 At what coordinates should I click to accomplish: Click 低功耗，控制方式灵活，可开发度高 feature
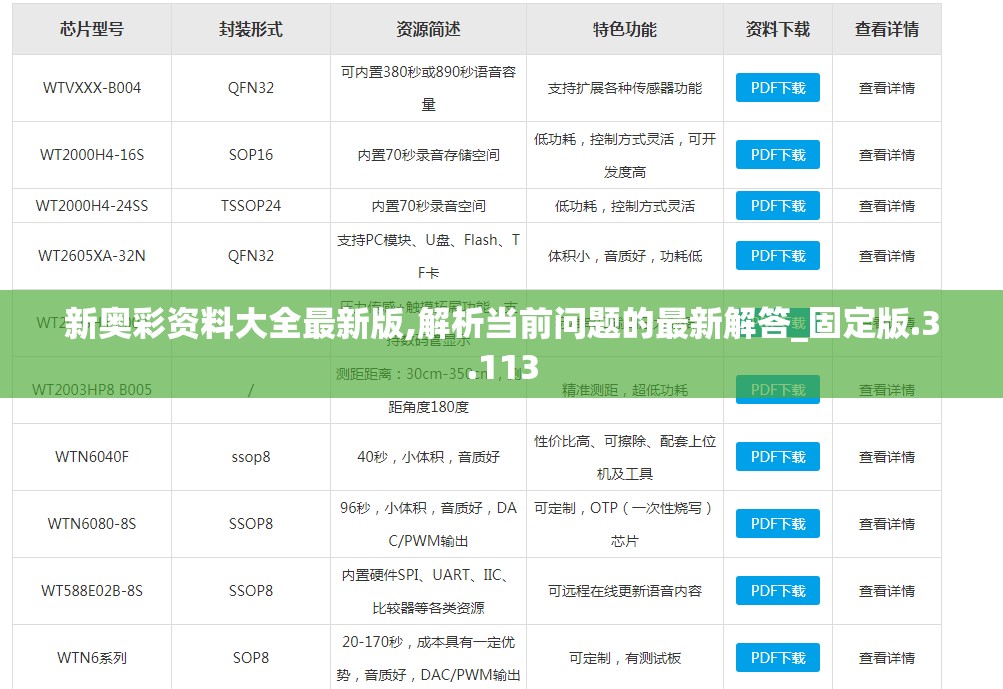point(625,155)
